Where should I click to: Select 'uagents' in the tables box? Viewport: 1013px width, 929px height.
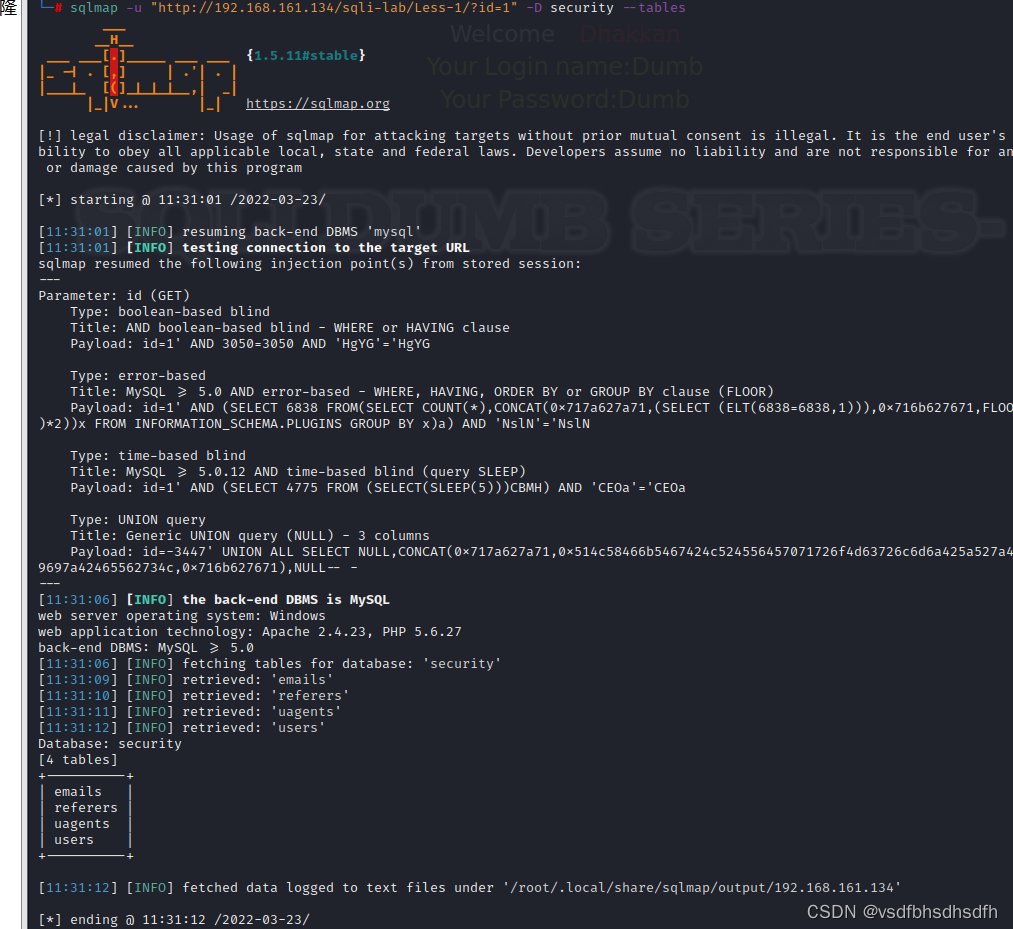(x=82, y=824)
